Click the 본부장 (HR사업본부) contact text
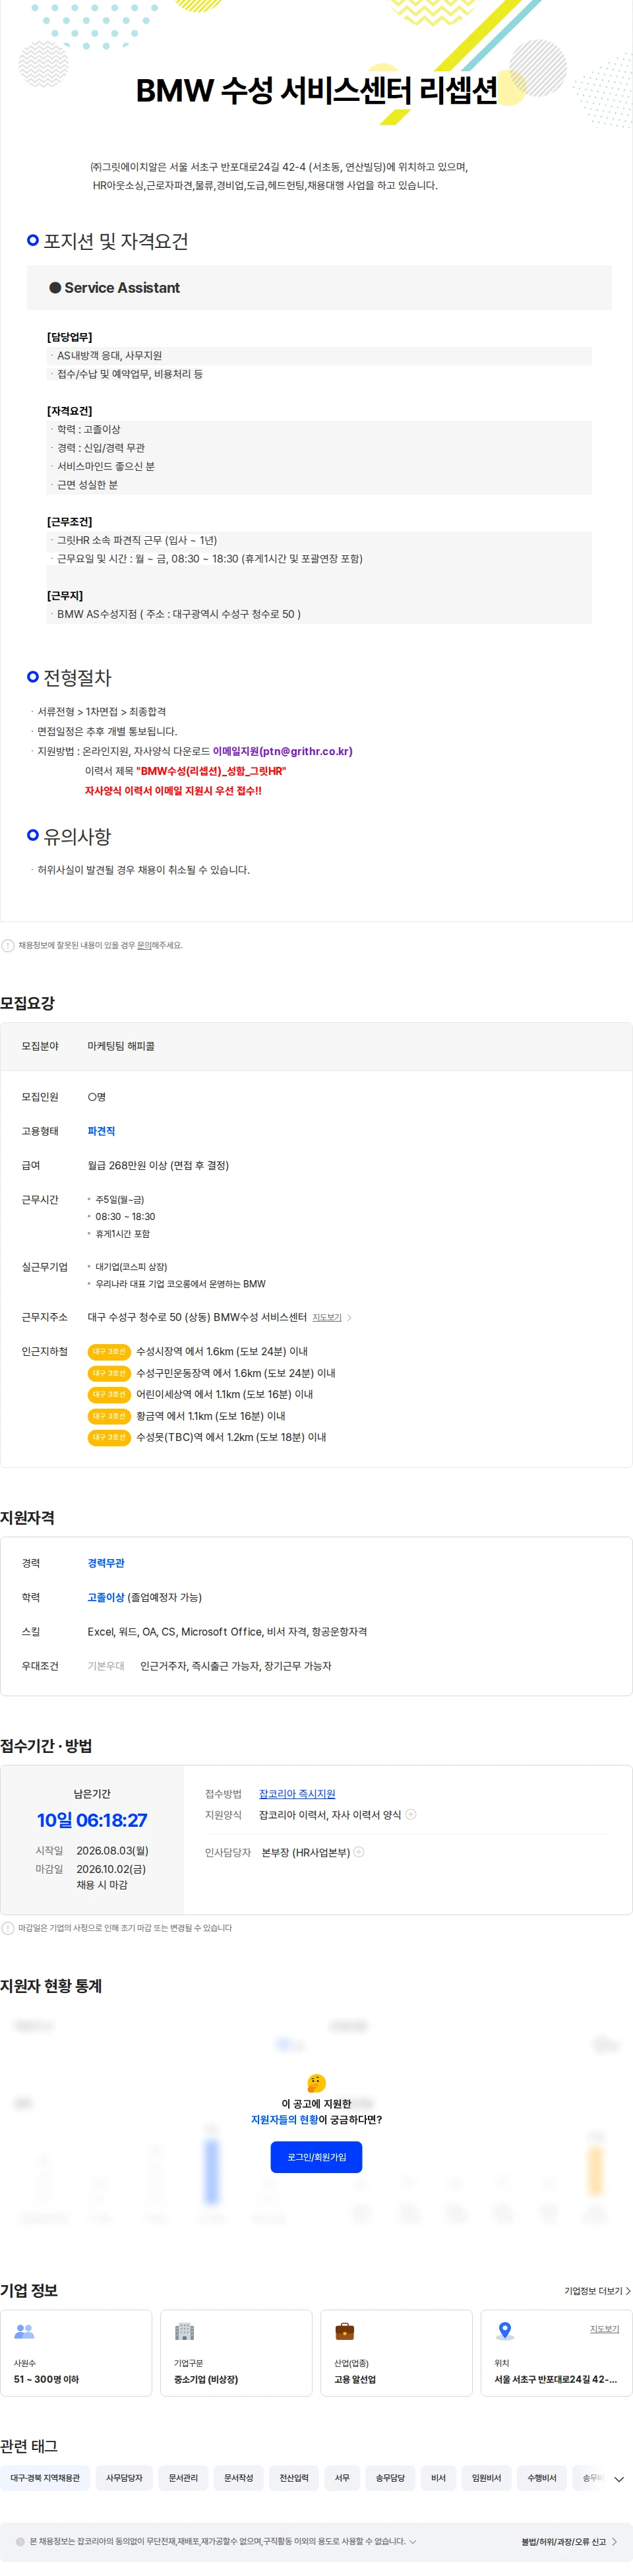The width and height of the screenshot is (633, 2576). pos(305,1852)
